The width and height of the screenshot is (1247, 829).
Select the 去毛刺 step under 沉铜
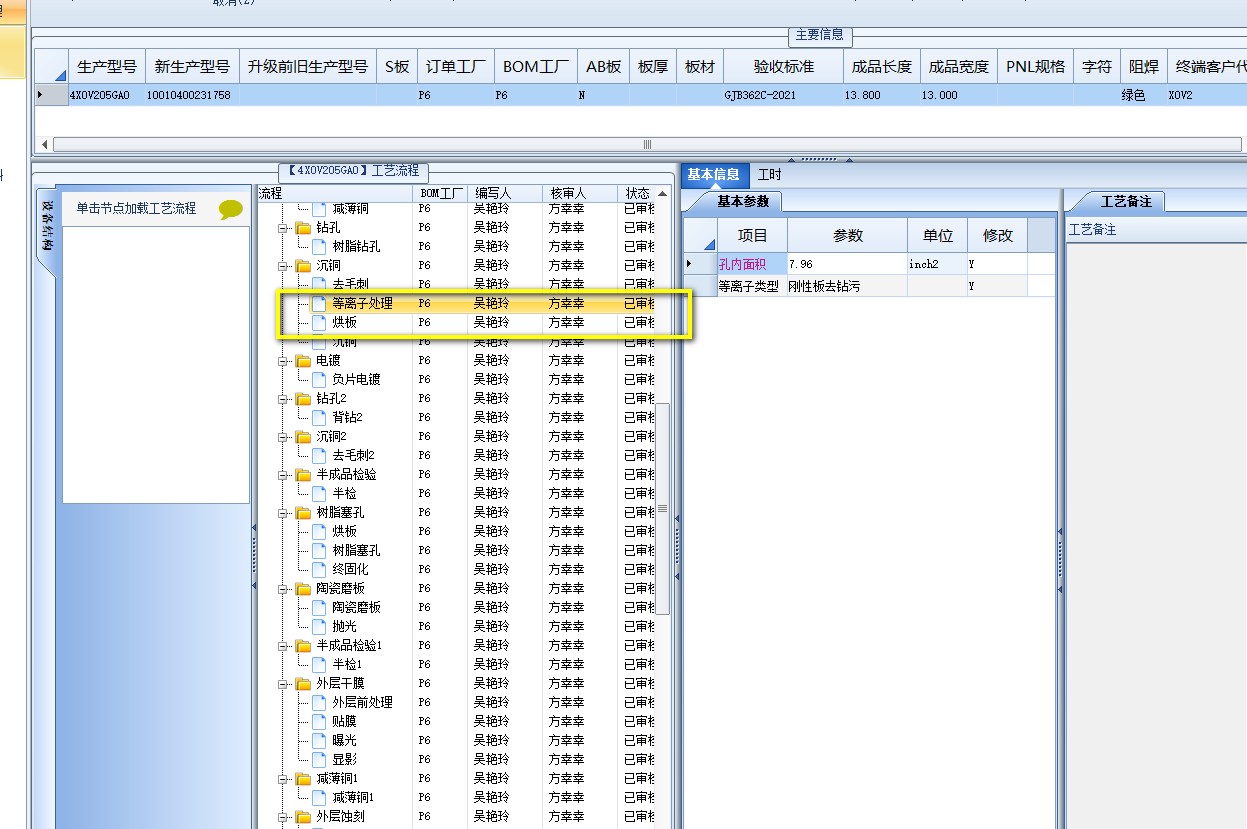point(350,285)
